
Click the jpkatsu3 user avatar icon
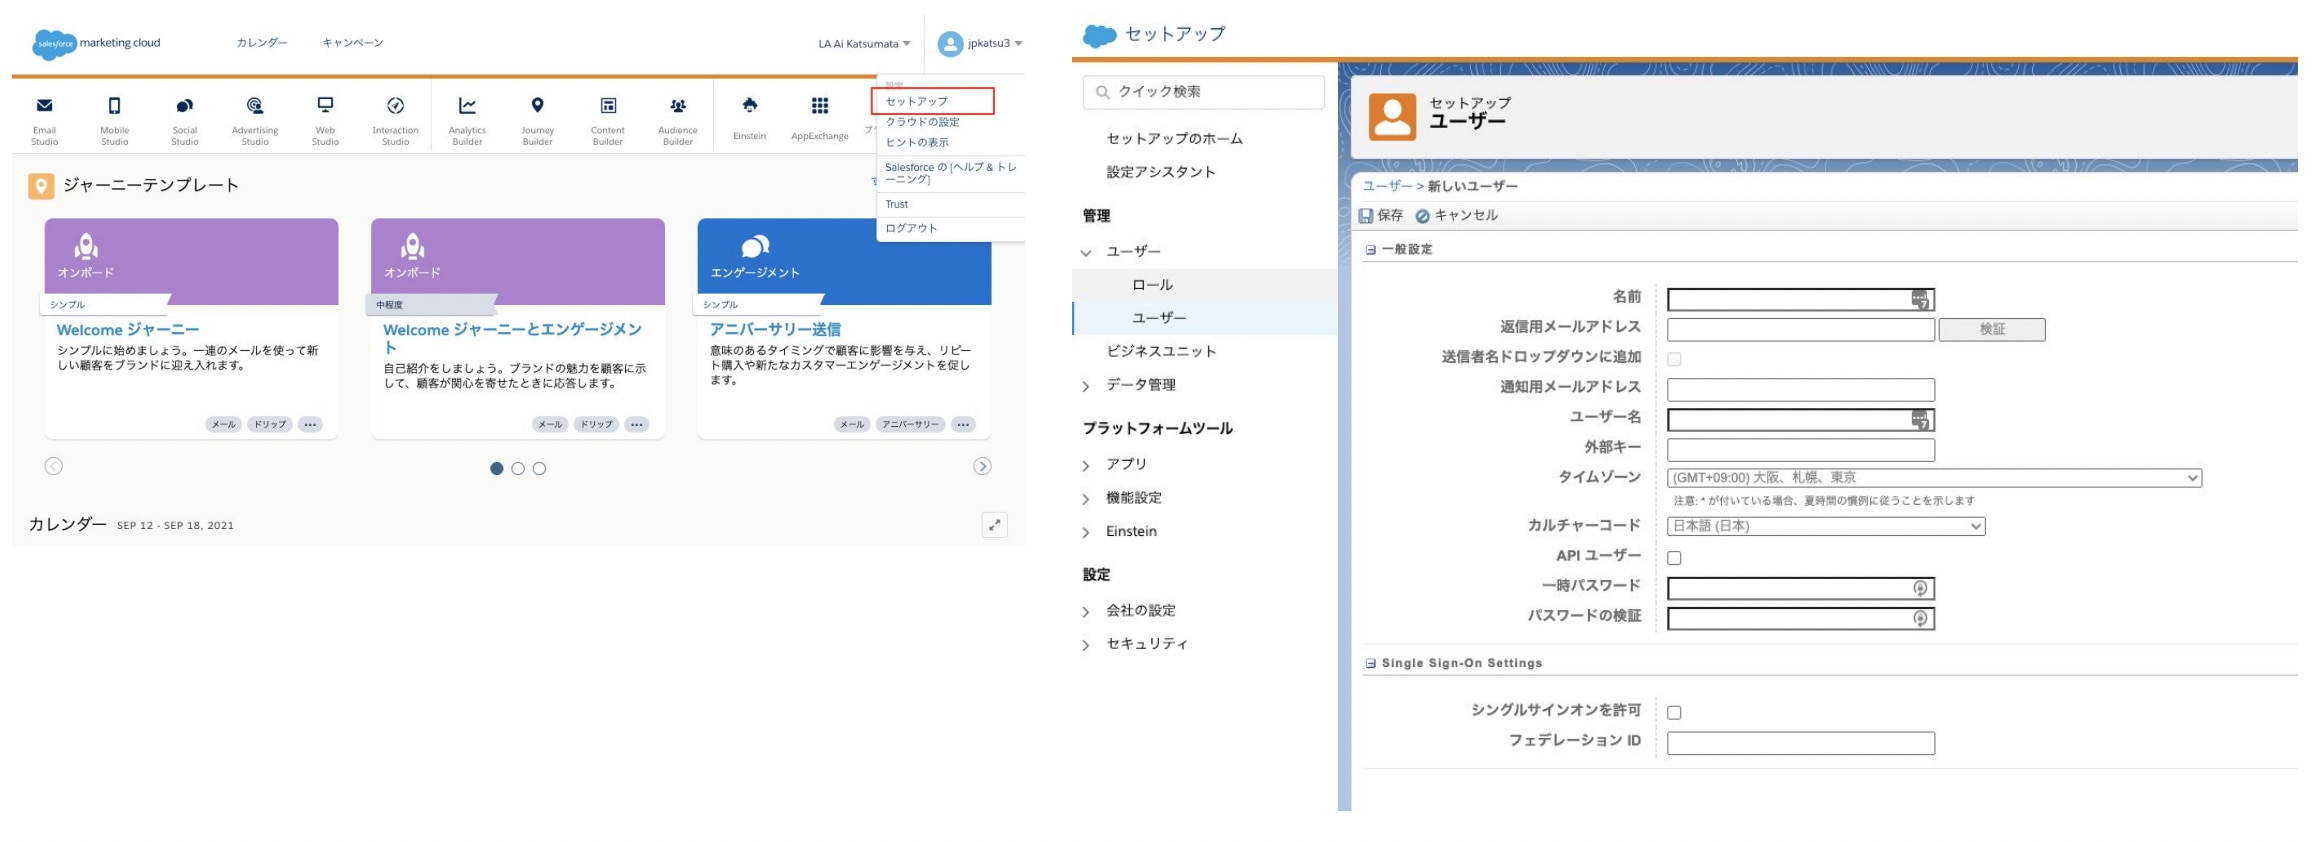(950, 44)
